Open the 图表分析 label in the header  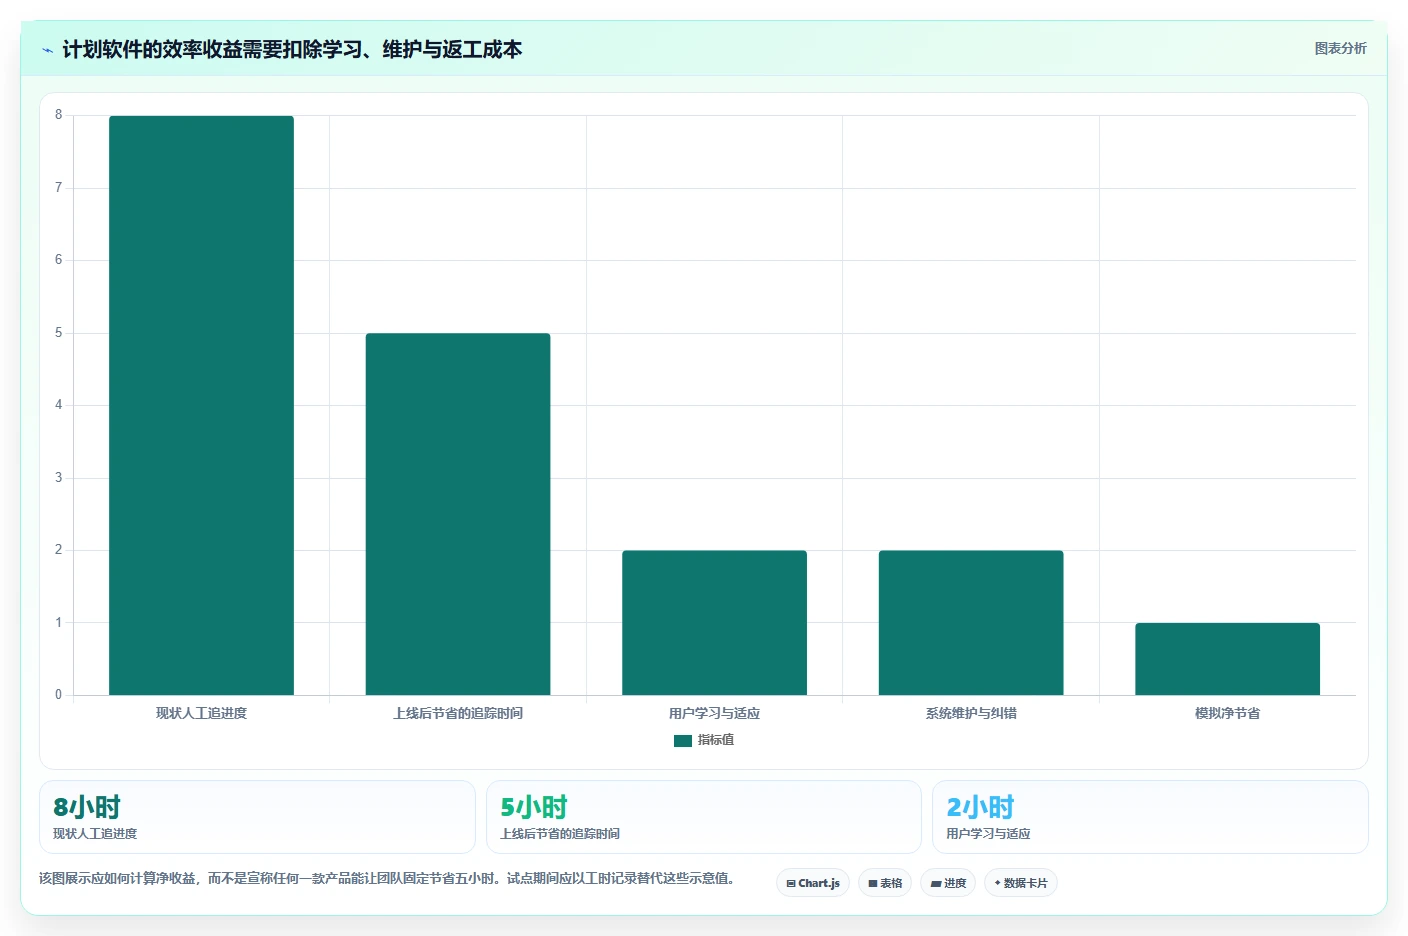pyautogui.click(x=1340, y=48)
